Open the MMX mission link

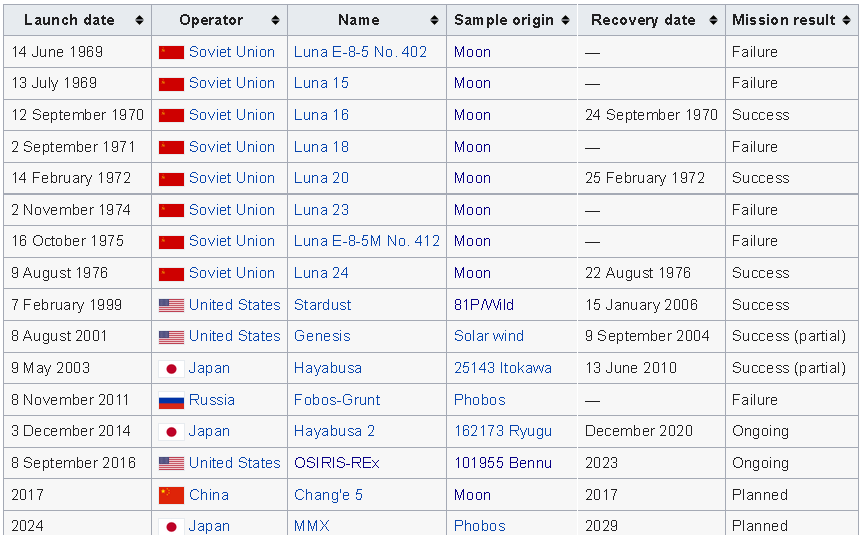pyautogui.click(x=312, y=526)
